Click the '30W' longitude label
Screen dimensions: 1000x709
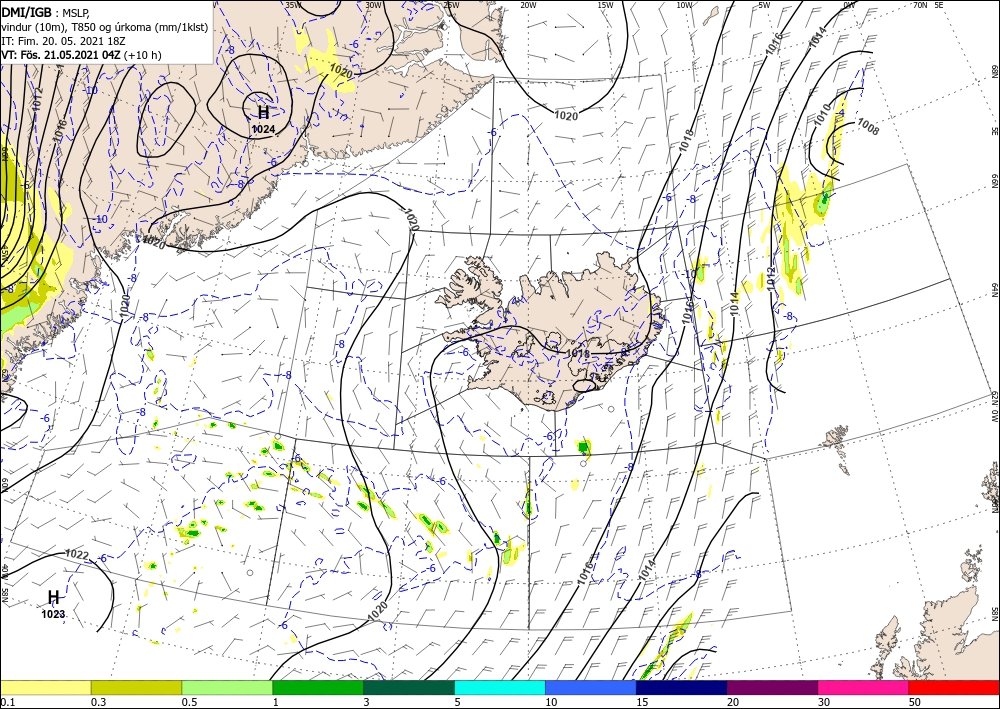click(x=373, y=5)
